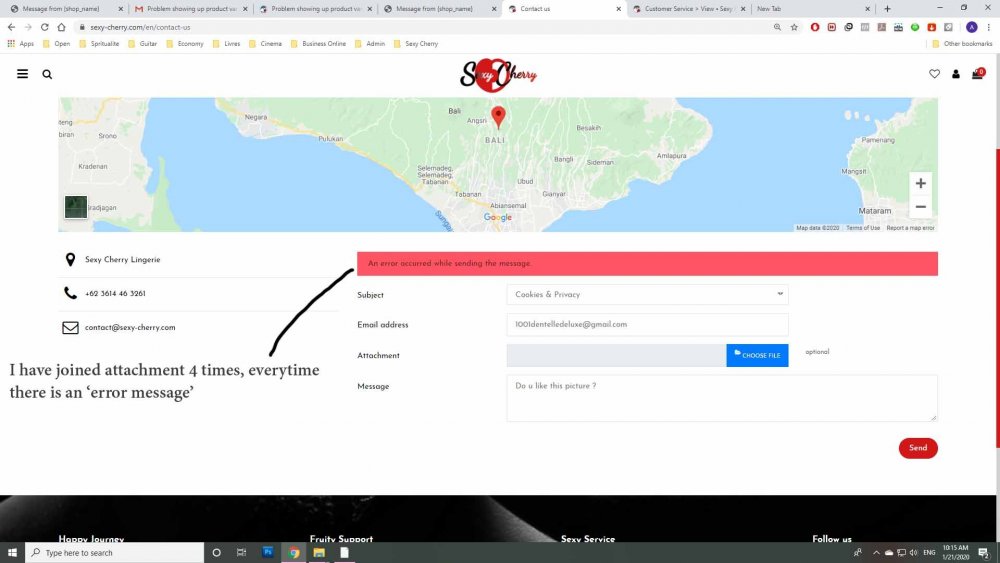The image size is (1000, 563).
Task: Bookmark this page with star icon
Action: pos(794,27)
